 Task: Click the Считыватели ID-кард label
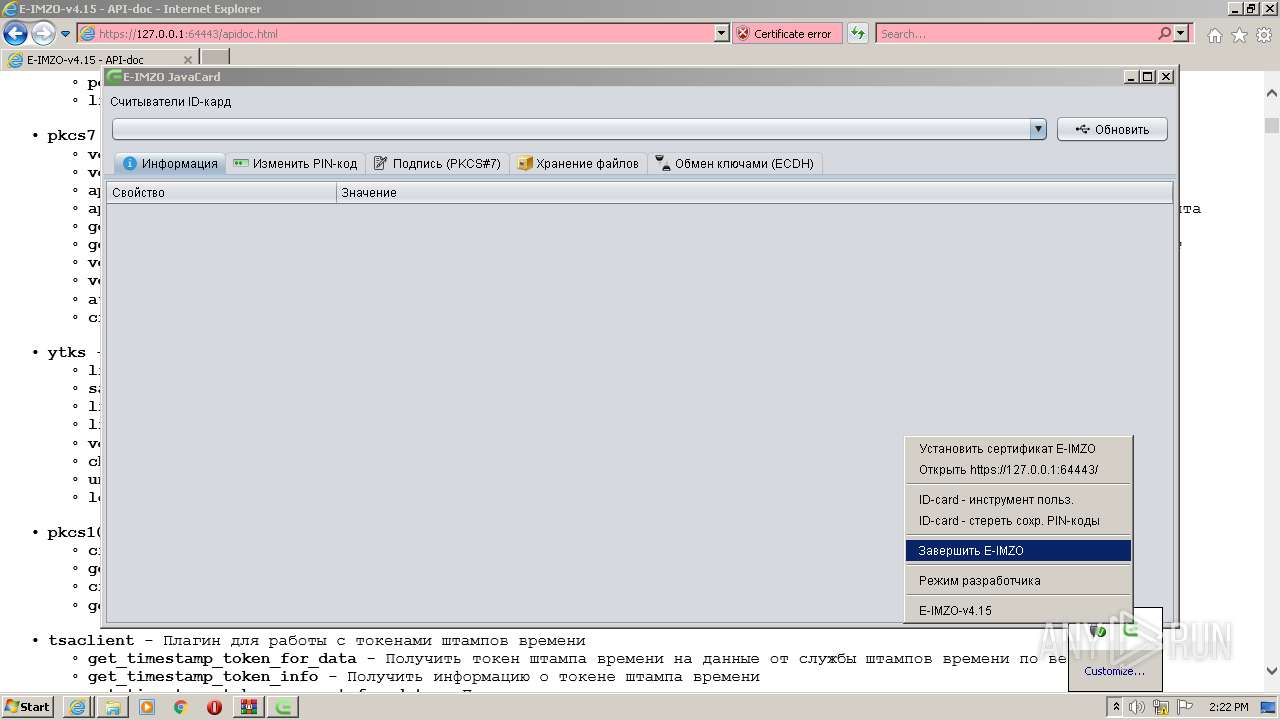pos(171,102)
